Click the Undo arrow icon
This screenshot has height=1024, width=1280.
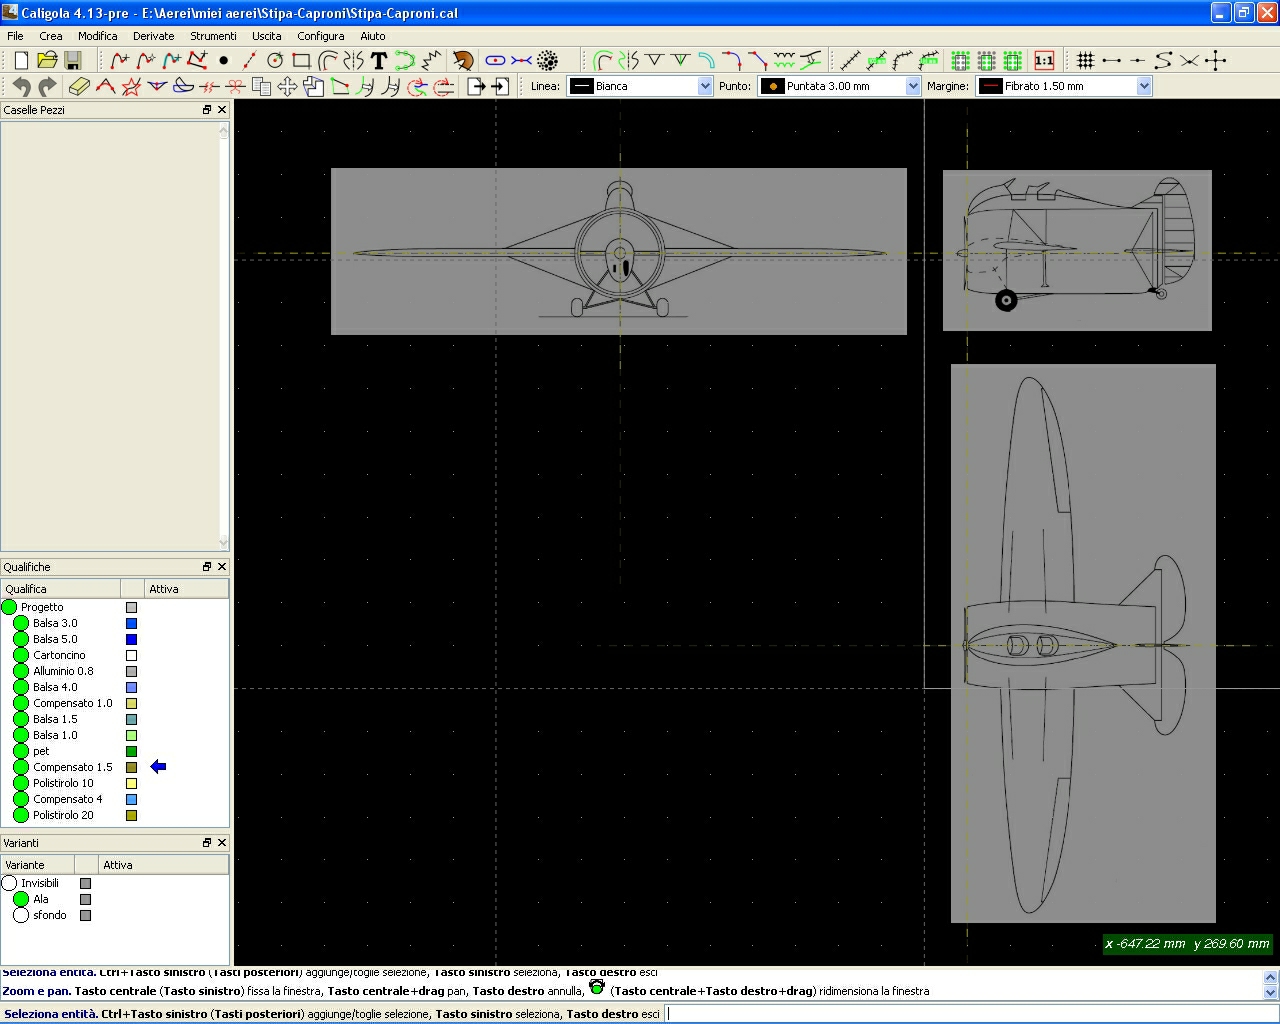click(21, 87)
